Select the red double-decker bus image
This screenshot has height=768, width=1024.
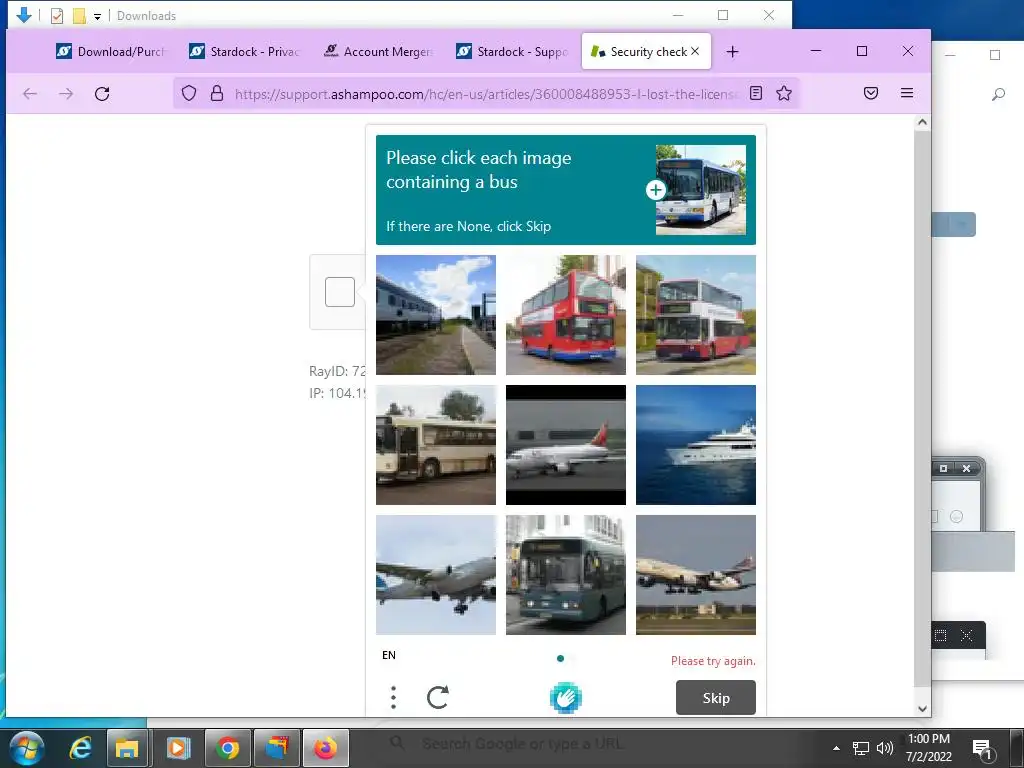566,315
